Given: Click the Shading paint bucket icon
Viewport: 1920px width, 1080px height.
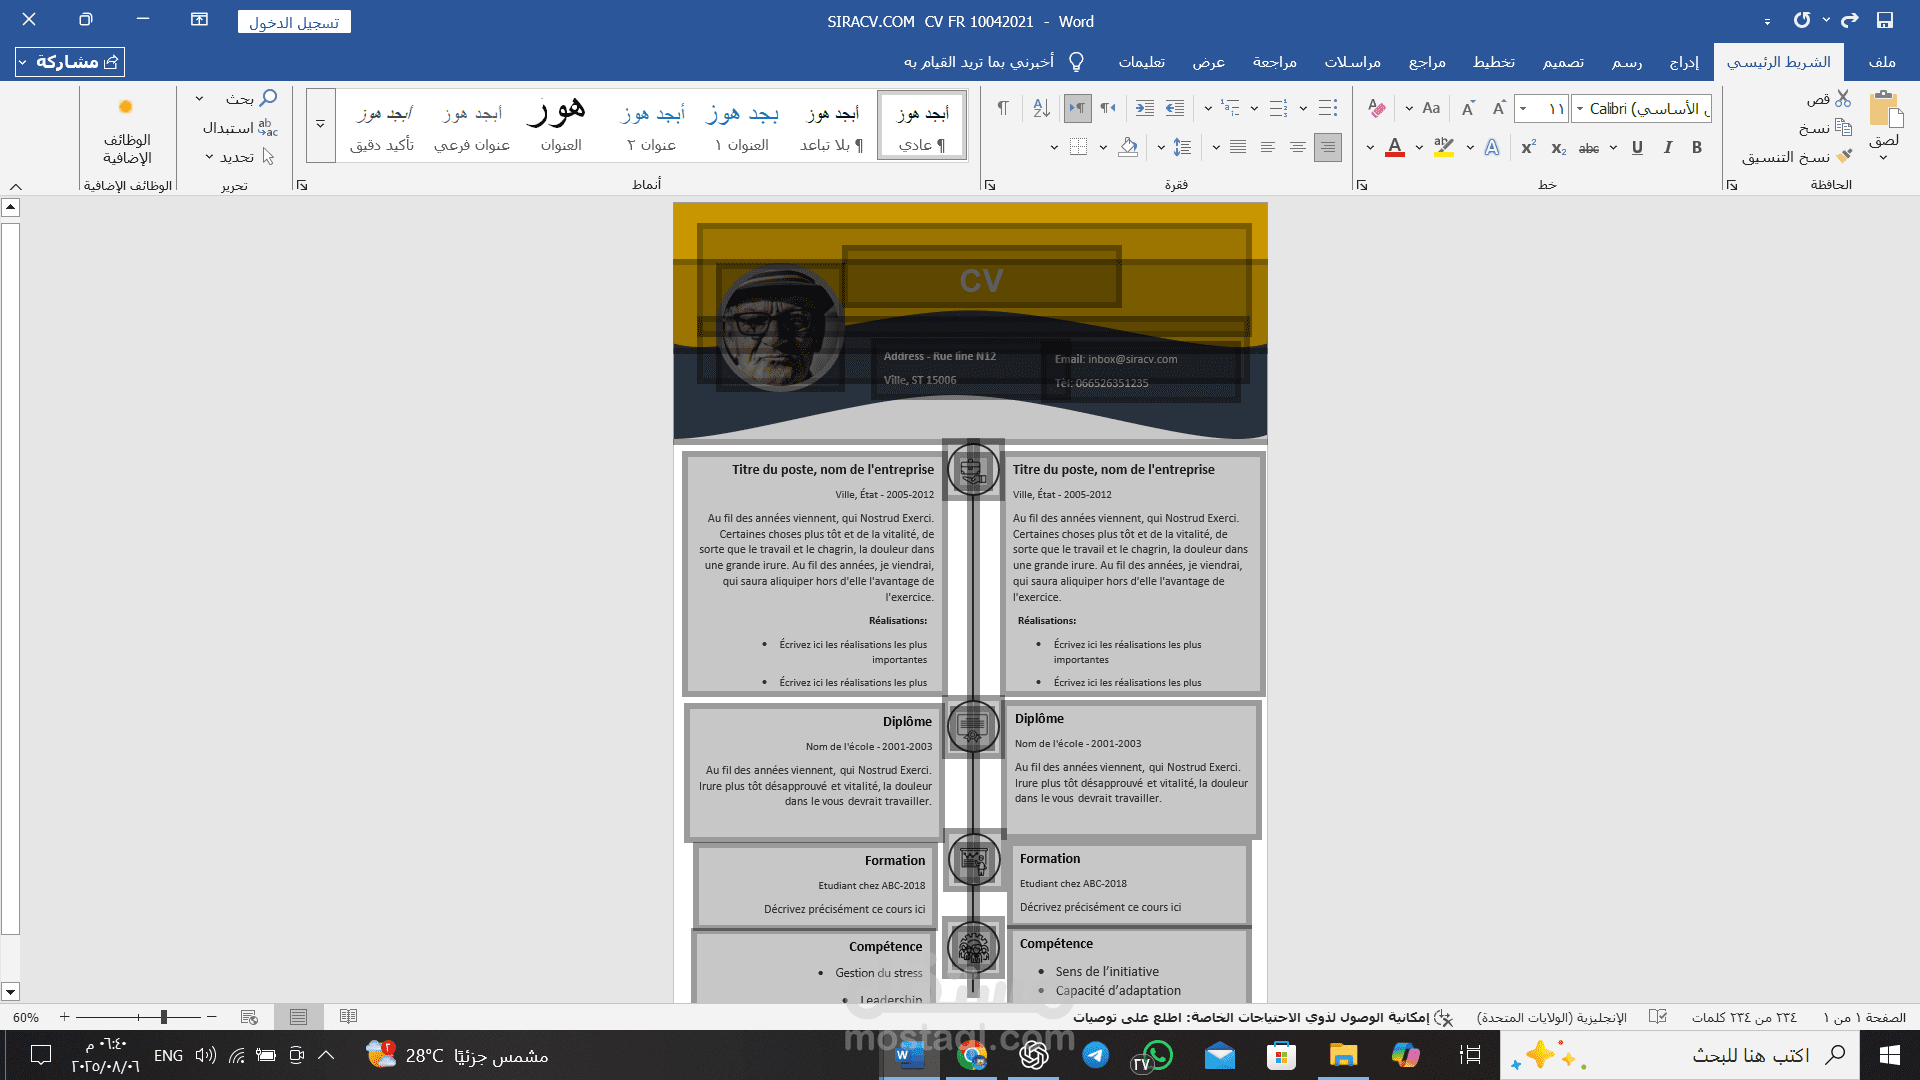Looking at the screenshot, I should [1128, 148].
